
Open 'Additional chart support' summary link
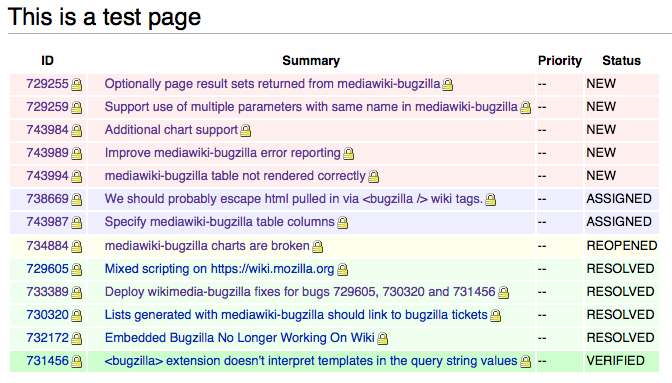(171, 130)
